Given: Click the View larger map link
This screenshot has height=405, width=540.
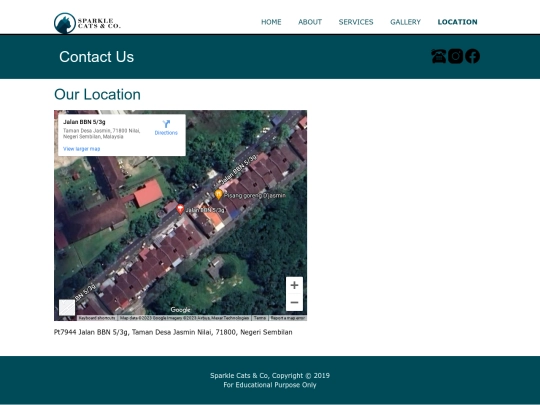Looking at the screenshot, I should (x=82, y=149).
